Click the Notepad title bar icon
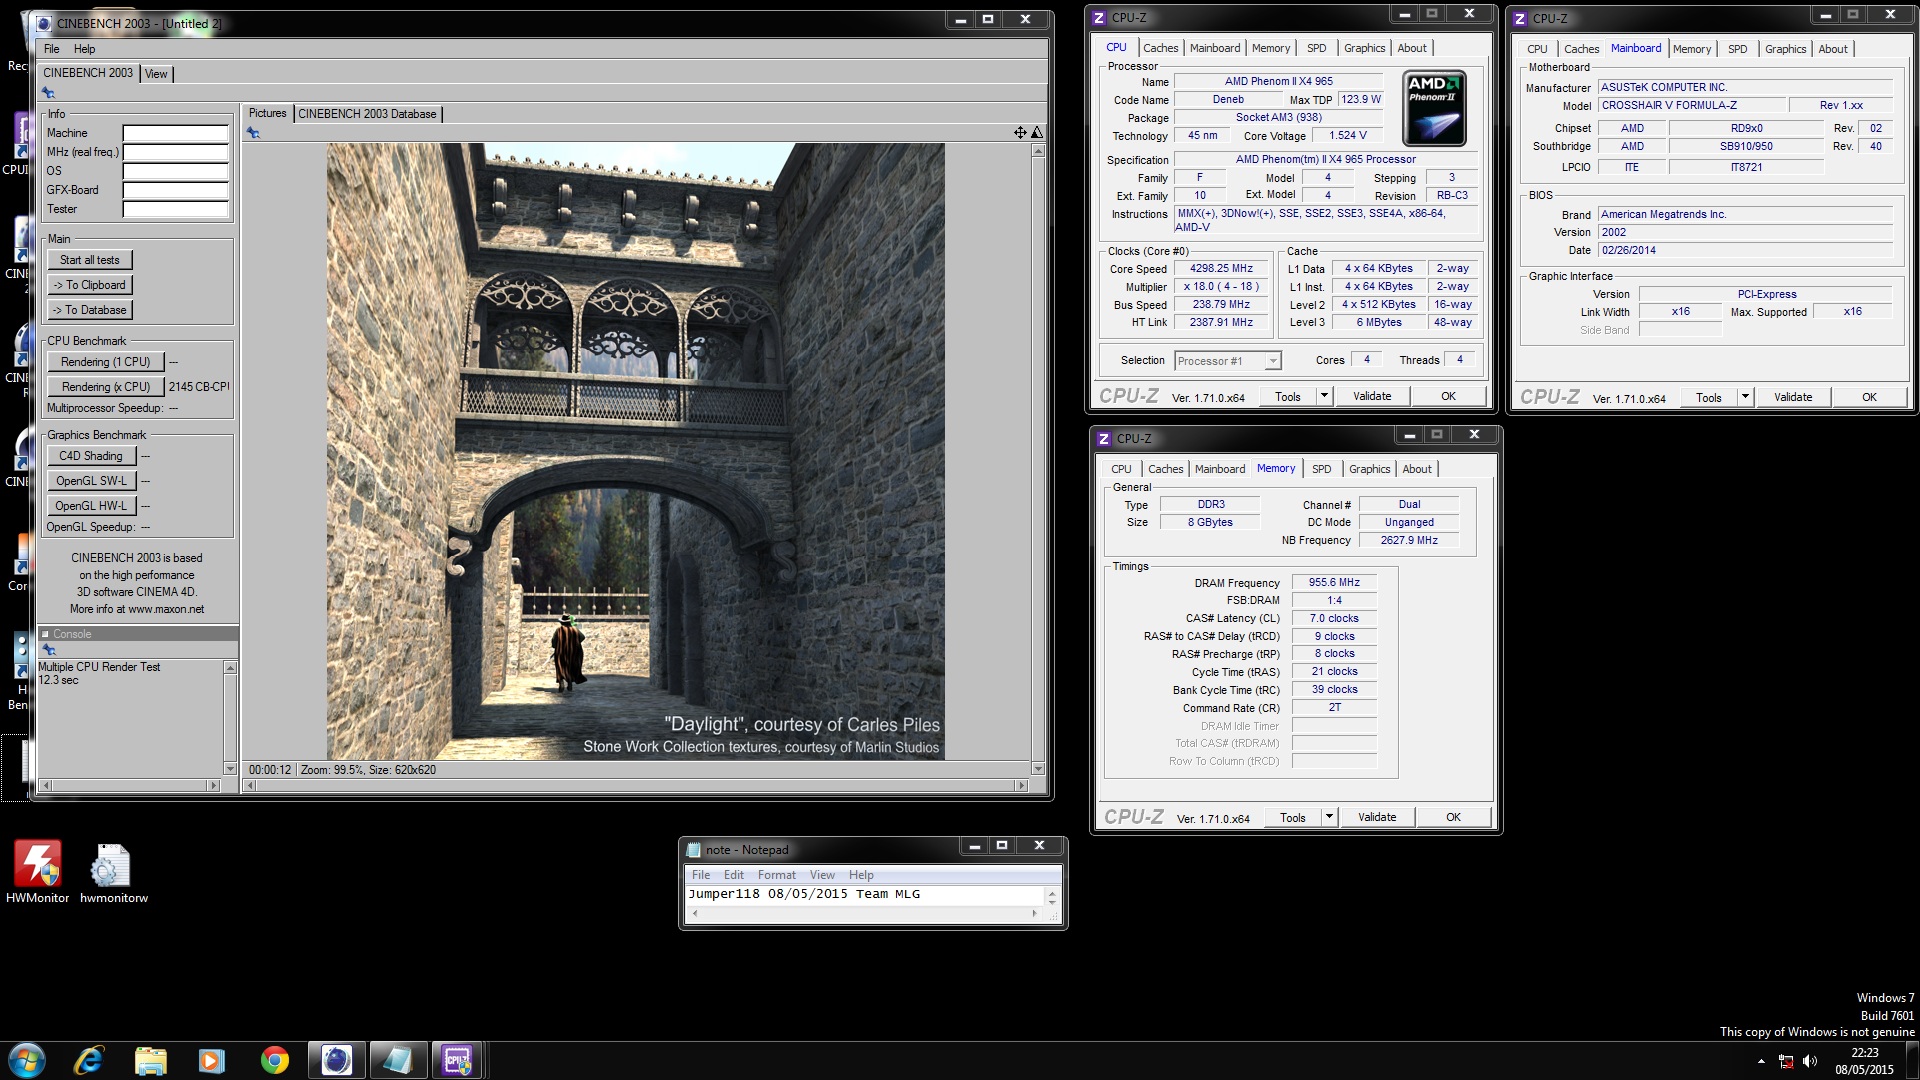The width and height of the screenshot is (1920, 1080). 693,850
